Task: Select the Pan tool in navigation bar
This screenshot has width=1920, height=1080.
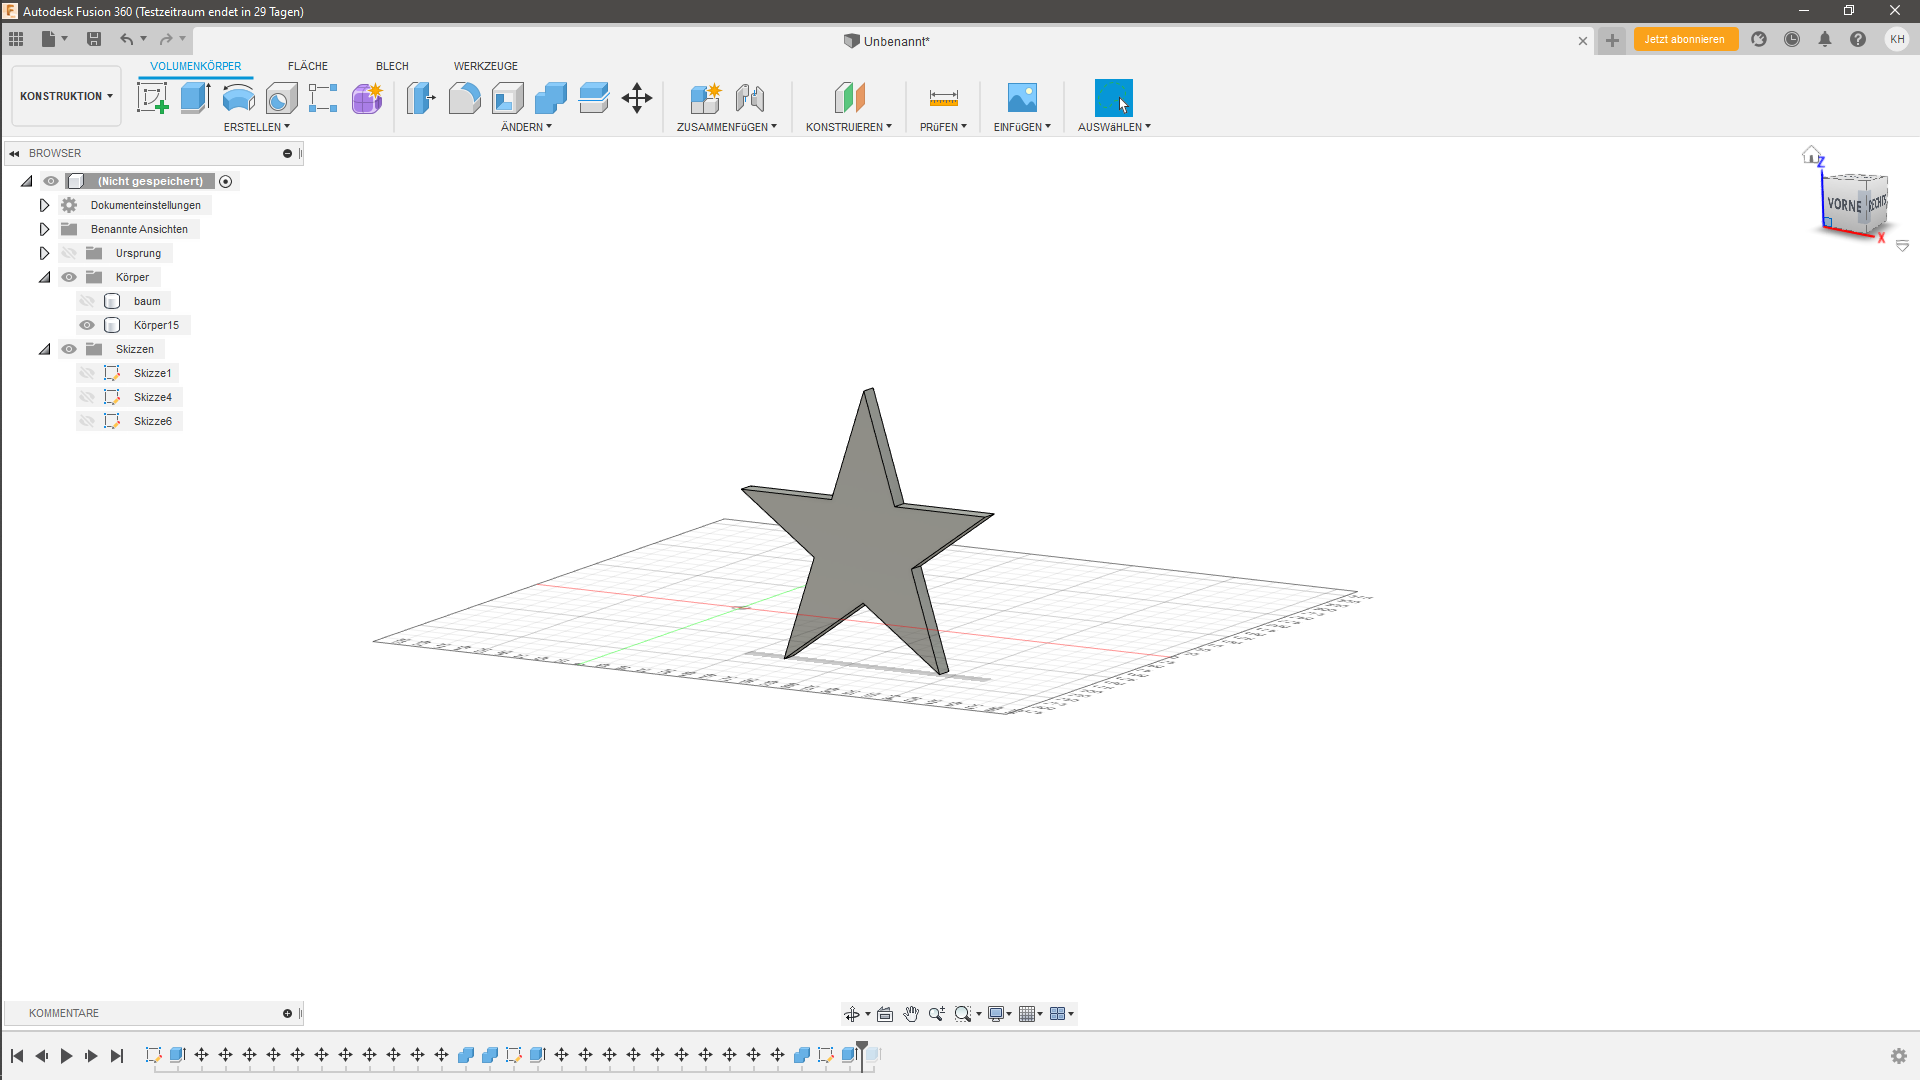Action: coord(911,1013)
